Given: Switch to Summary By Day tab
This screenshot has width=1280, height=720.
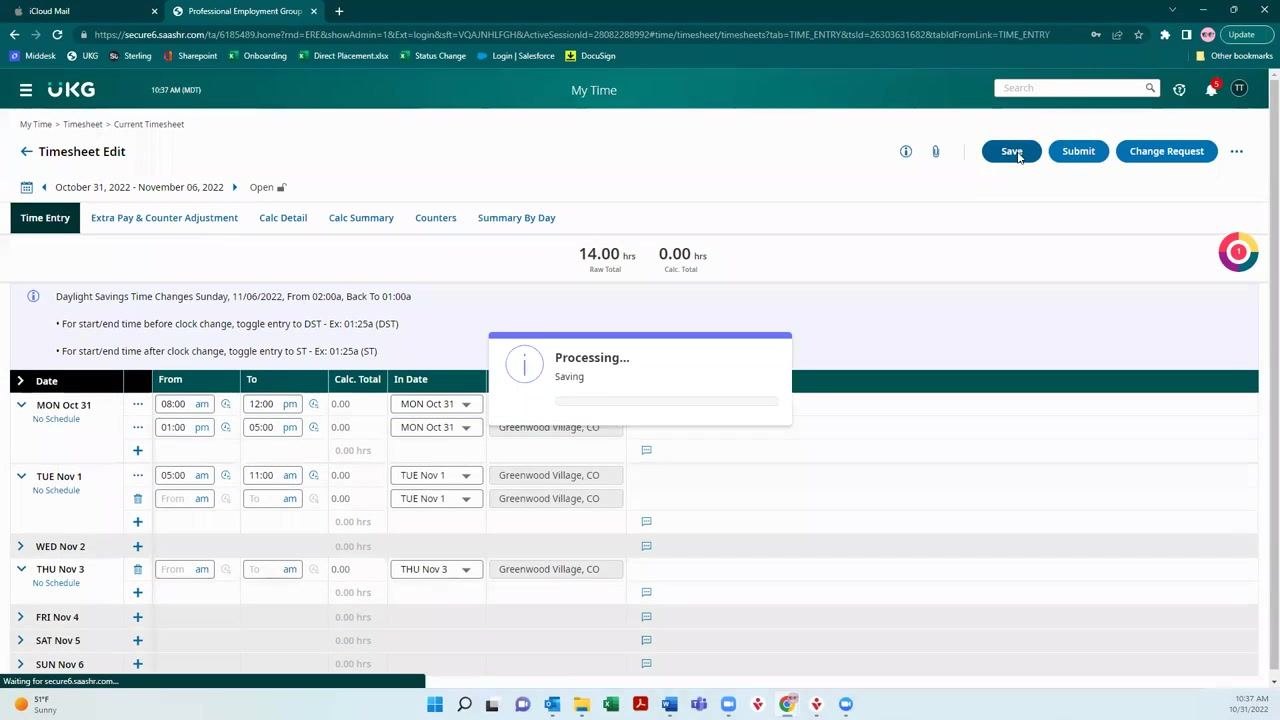Looking at the screenshot, I should pos(516,218).
